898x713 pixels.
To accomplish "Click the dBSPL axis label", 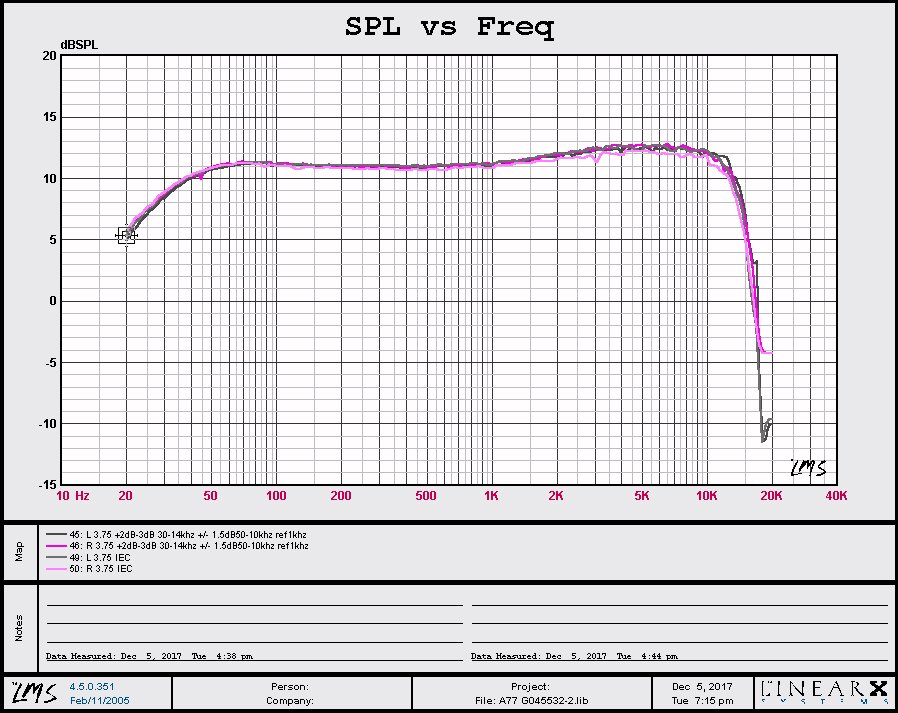I will [x=78, y=45].
